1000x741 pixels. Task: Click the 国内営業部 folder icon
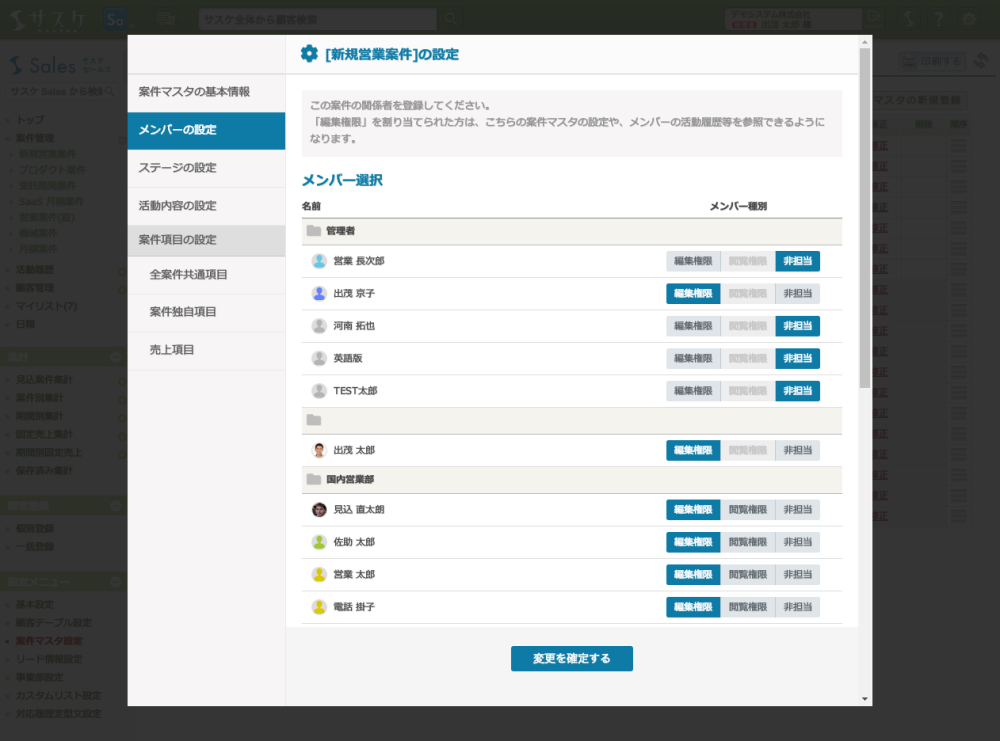coord(314,480)
